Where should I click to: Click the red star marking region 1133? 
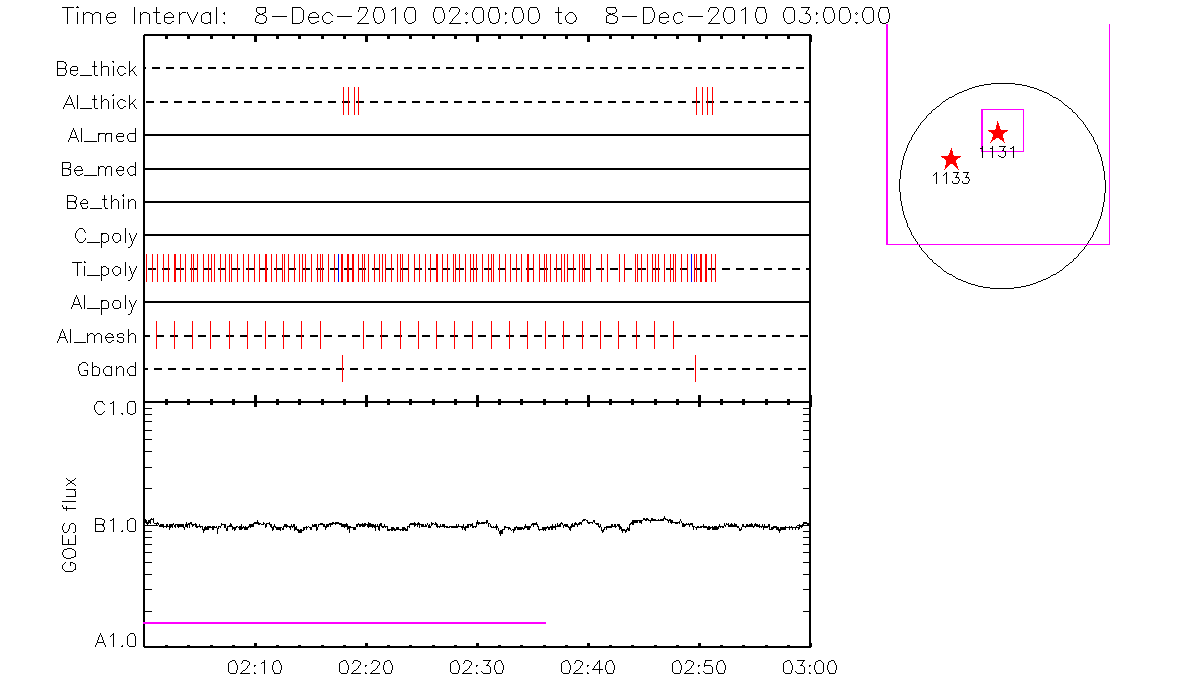[x=951, y=159]
